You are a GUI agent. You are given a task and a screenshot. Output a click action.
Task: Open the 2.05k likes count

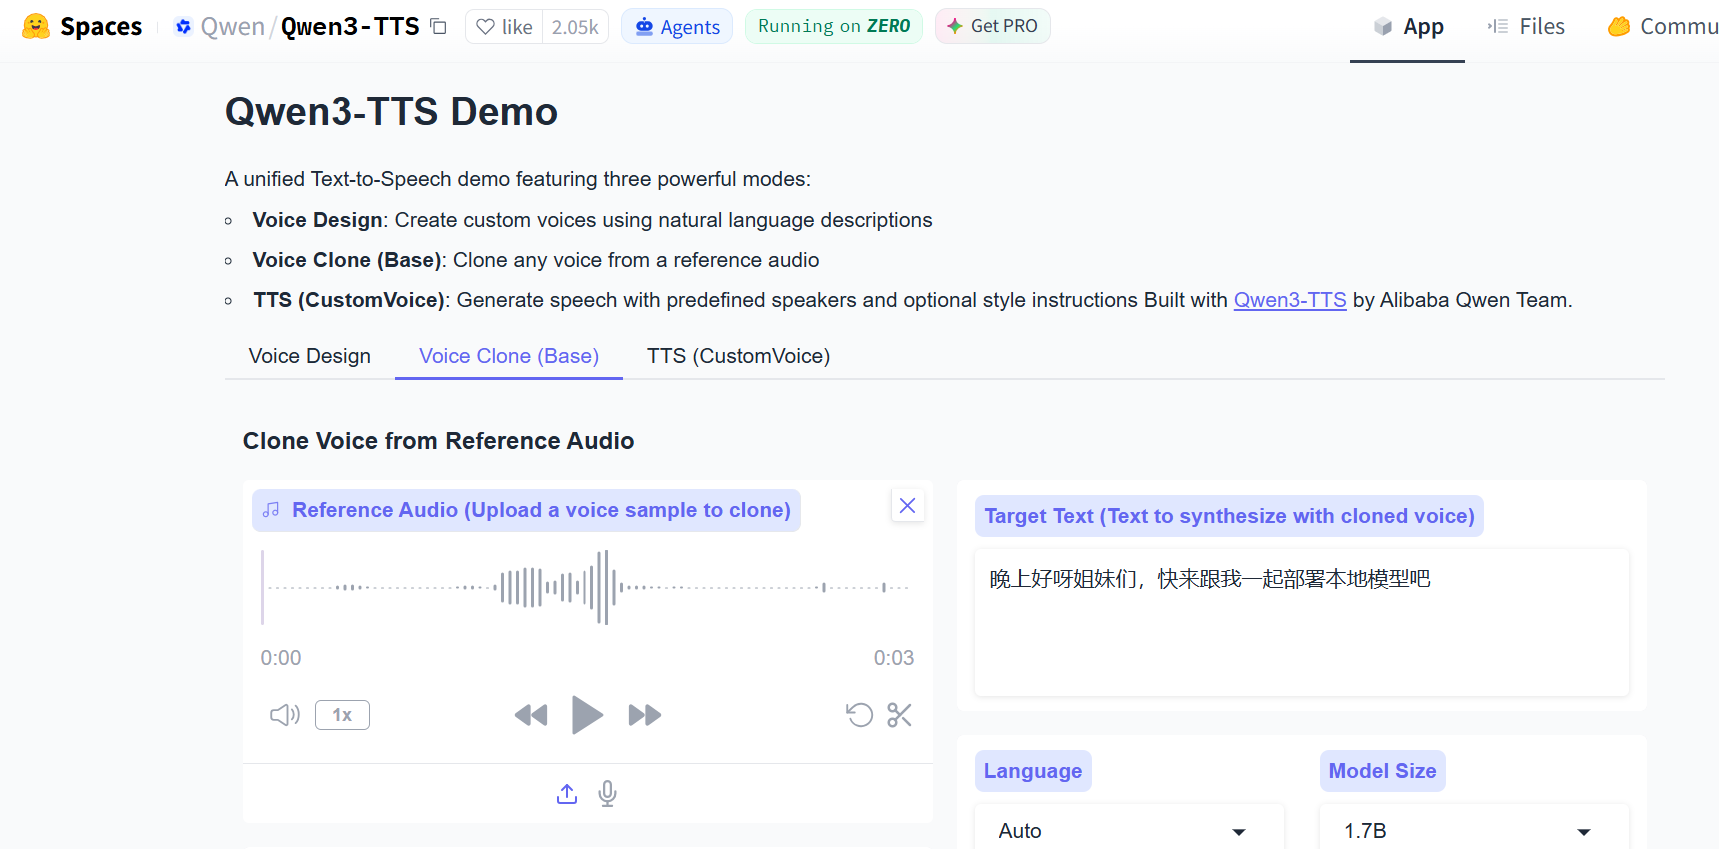coord(575,27)
